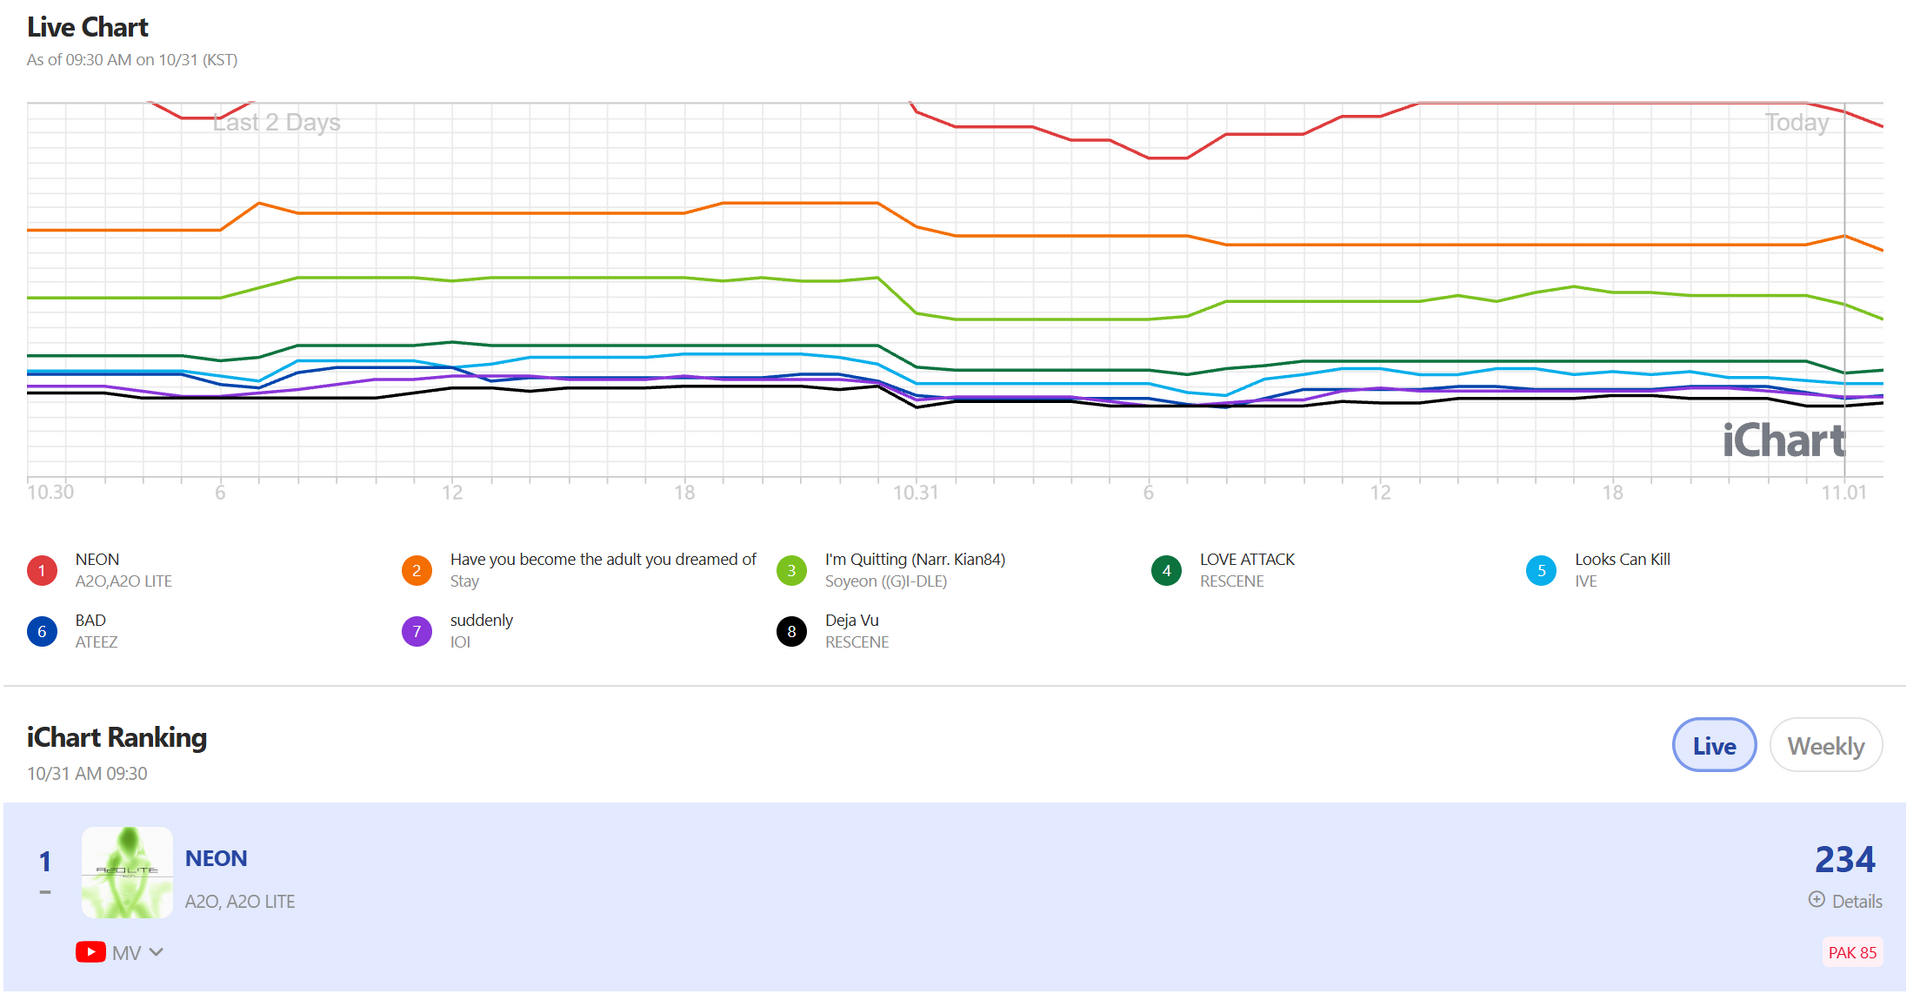The image size is (1920, 994).
Task: Click artist IOI in the legend
Action: [460, 642]
